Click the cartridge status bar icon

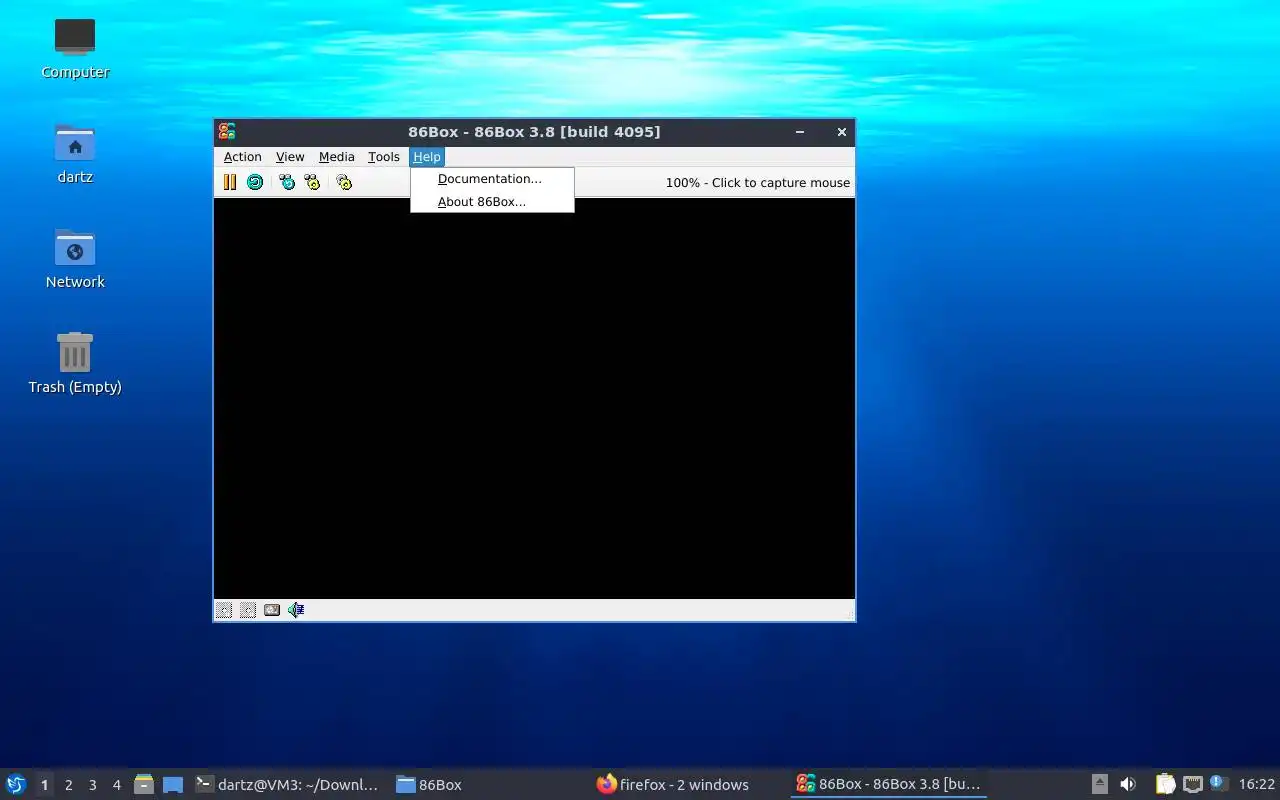[x=272, y=610]
